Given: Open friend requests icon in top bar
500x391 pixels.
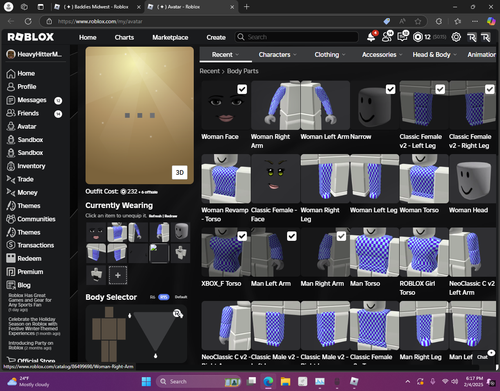Looking at the screenshot, I should (x=387, y=36).
